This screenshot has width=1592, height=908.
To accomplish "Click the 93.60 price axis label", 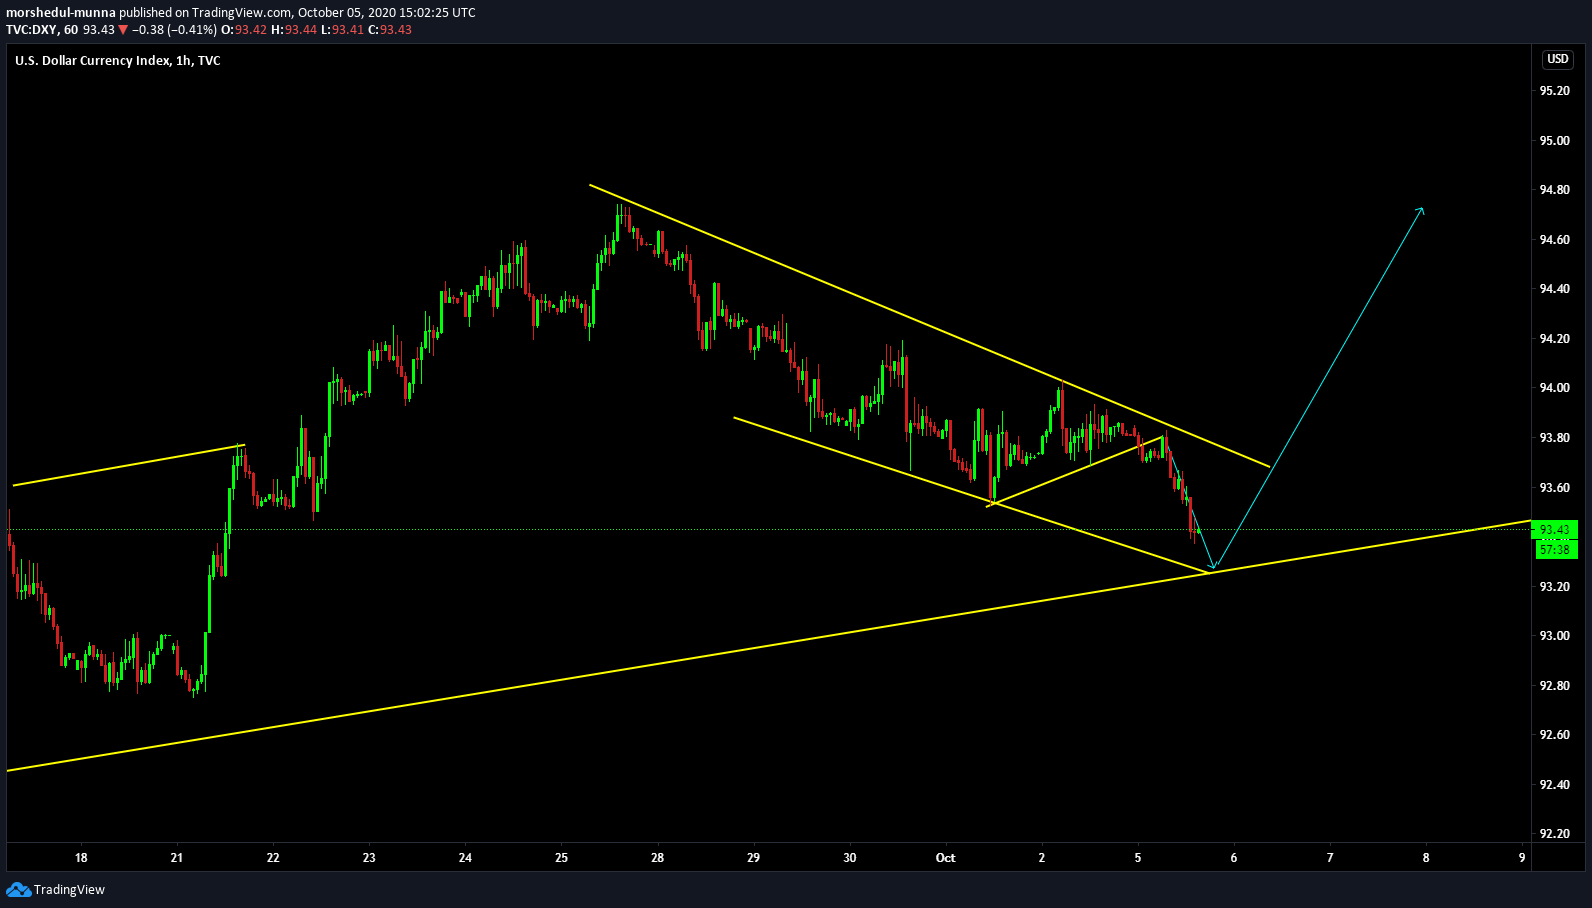I will coord(1554,488).
